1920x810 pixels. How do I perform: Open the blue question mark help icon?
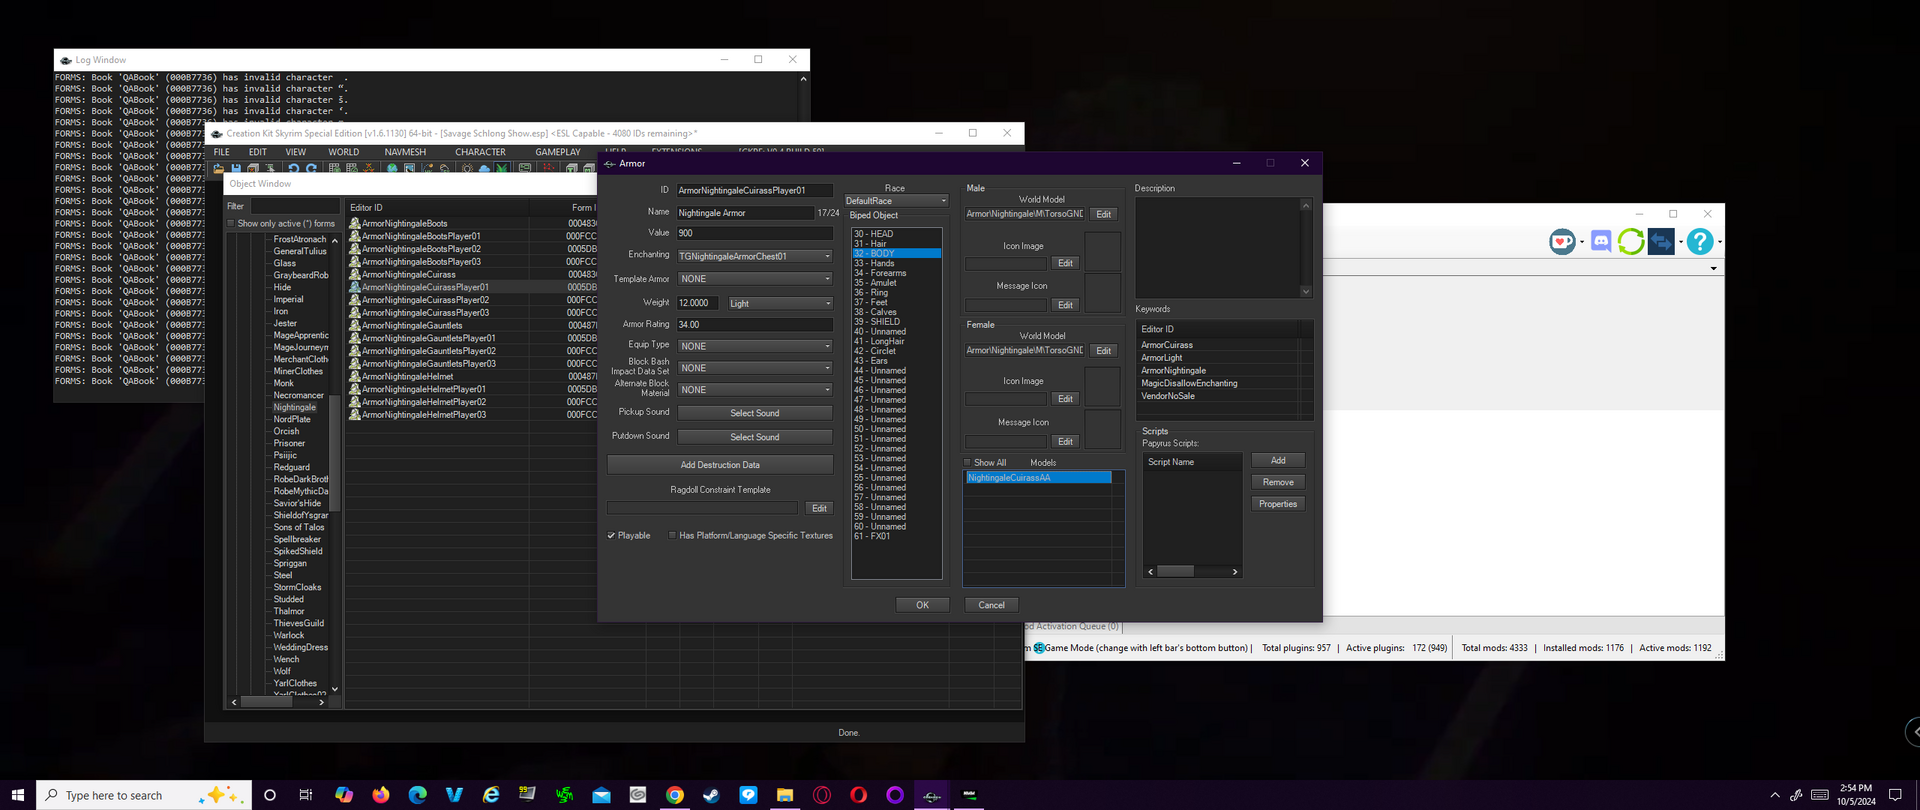pos(1700,241)
